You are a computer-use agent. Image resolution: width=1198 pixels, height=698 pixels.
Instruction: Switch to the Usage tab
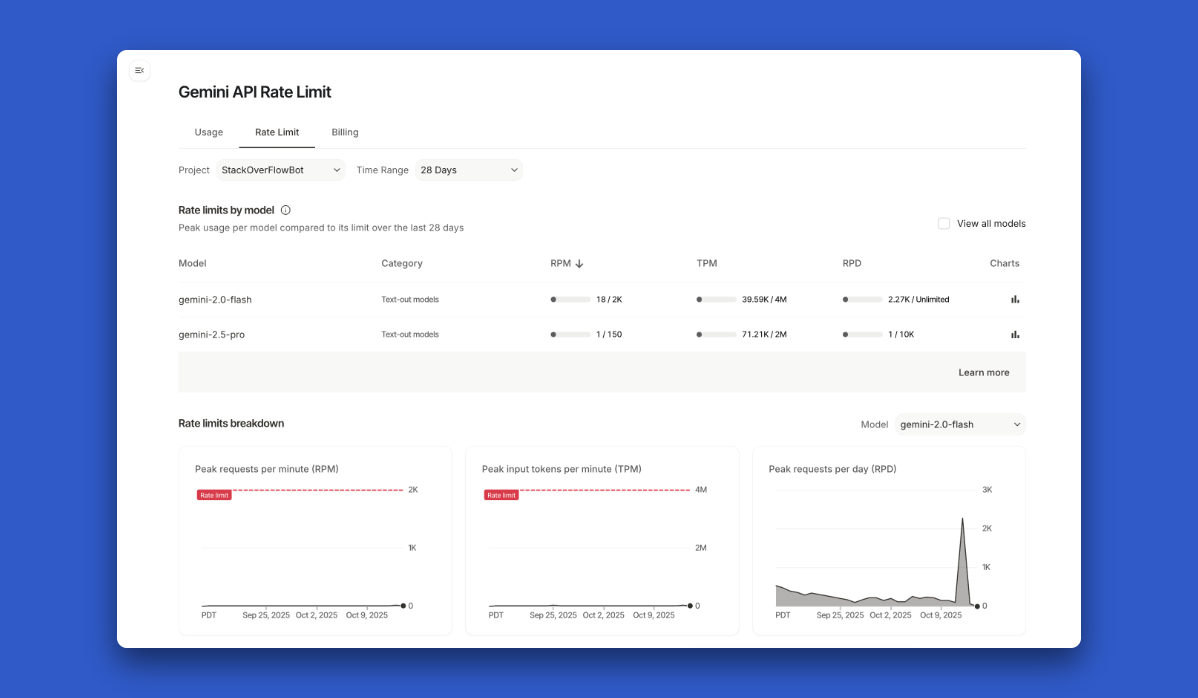tap(209, 132)
